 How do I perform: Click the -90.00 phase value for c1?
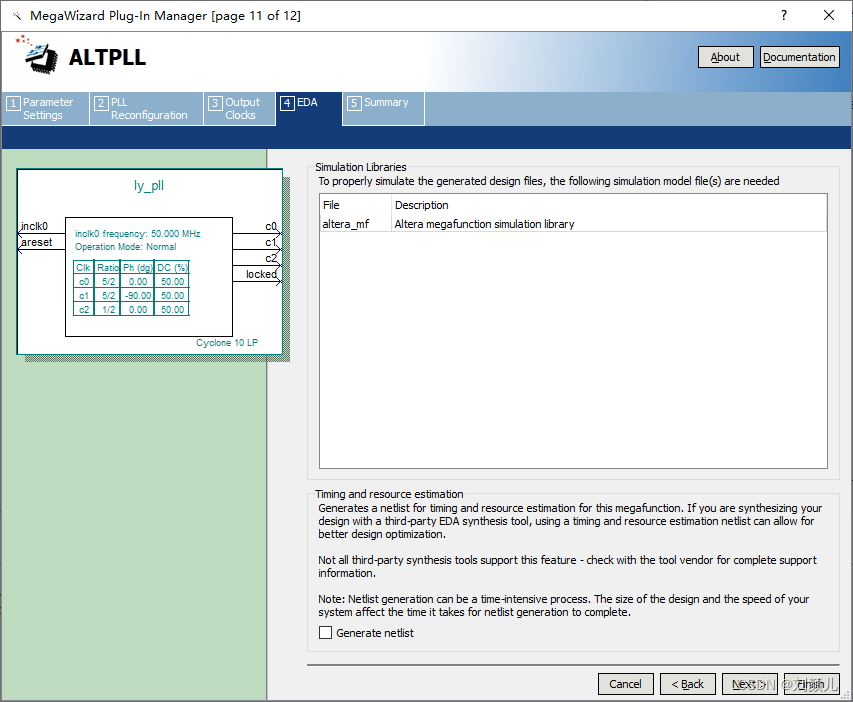click(138, 295)
